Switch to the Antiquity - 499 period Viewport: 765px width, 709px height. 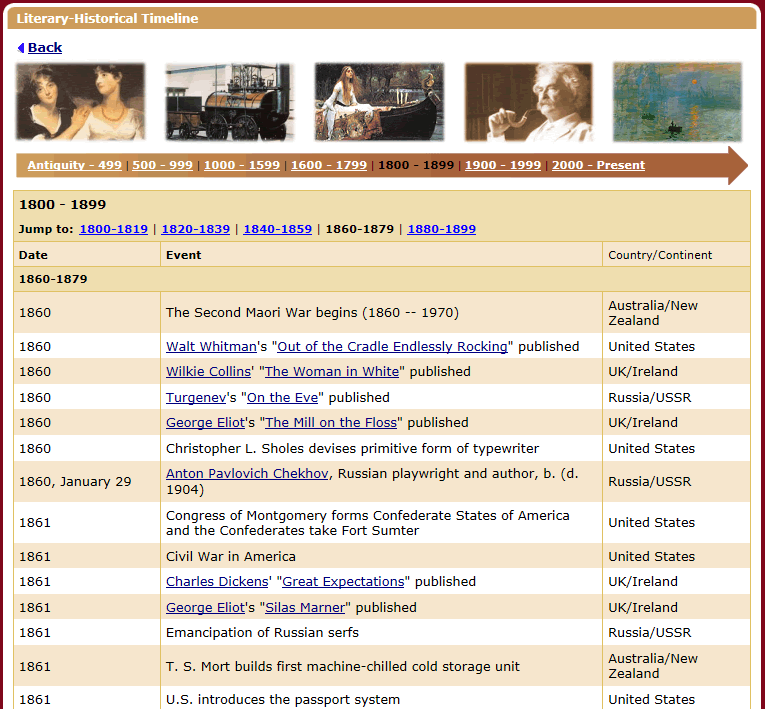pyautogui.click(x=75, y=165)
